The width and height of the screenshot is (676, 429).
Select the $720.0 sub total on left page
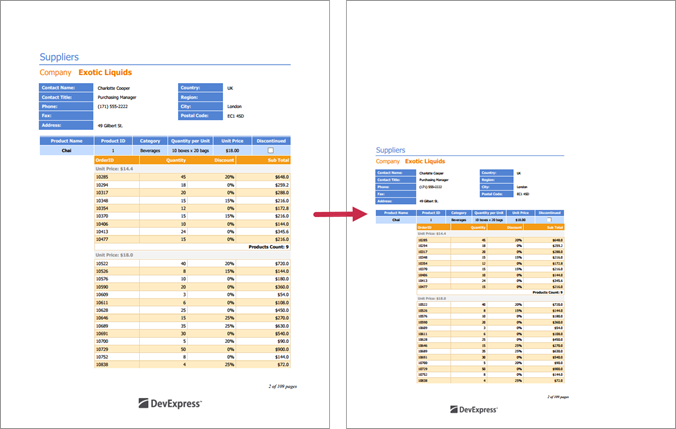point(282,263)
